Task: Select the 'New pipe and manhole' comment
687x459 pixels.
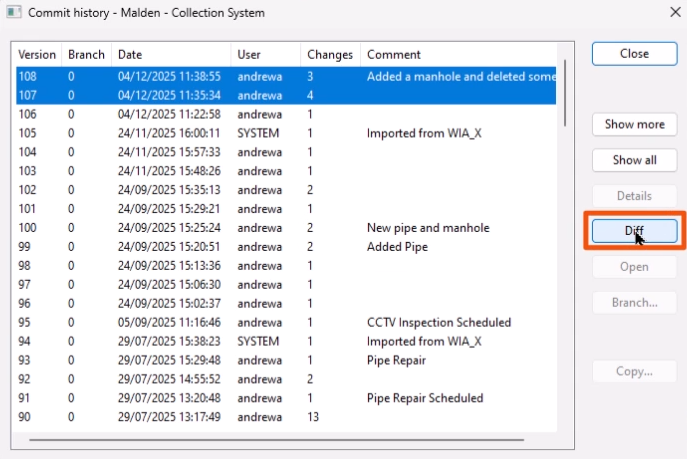Action: tap(428, 228)
